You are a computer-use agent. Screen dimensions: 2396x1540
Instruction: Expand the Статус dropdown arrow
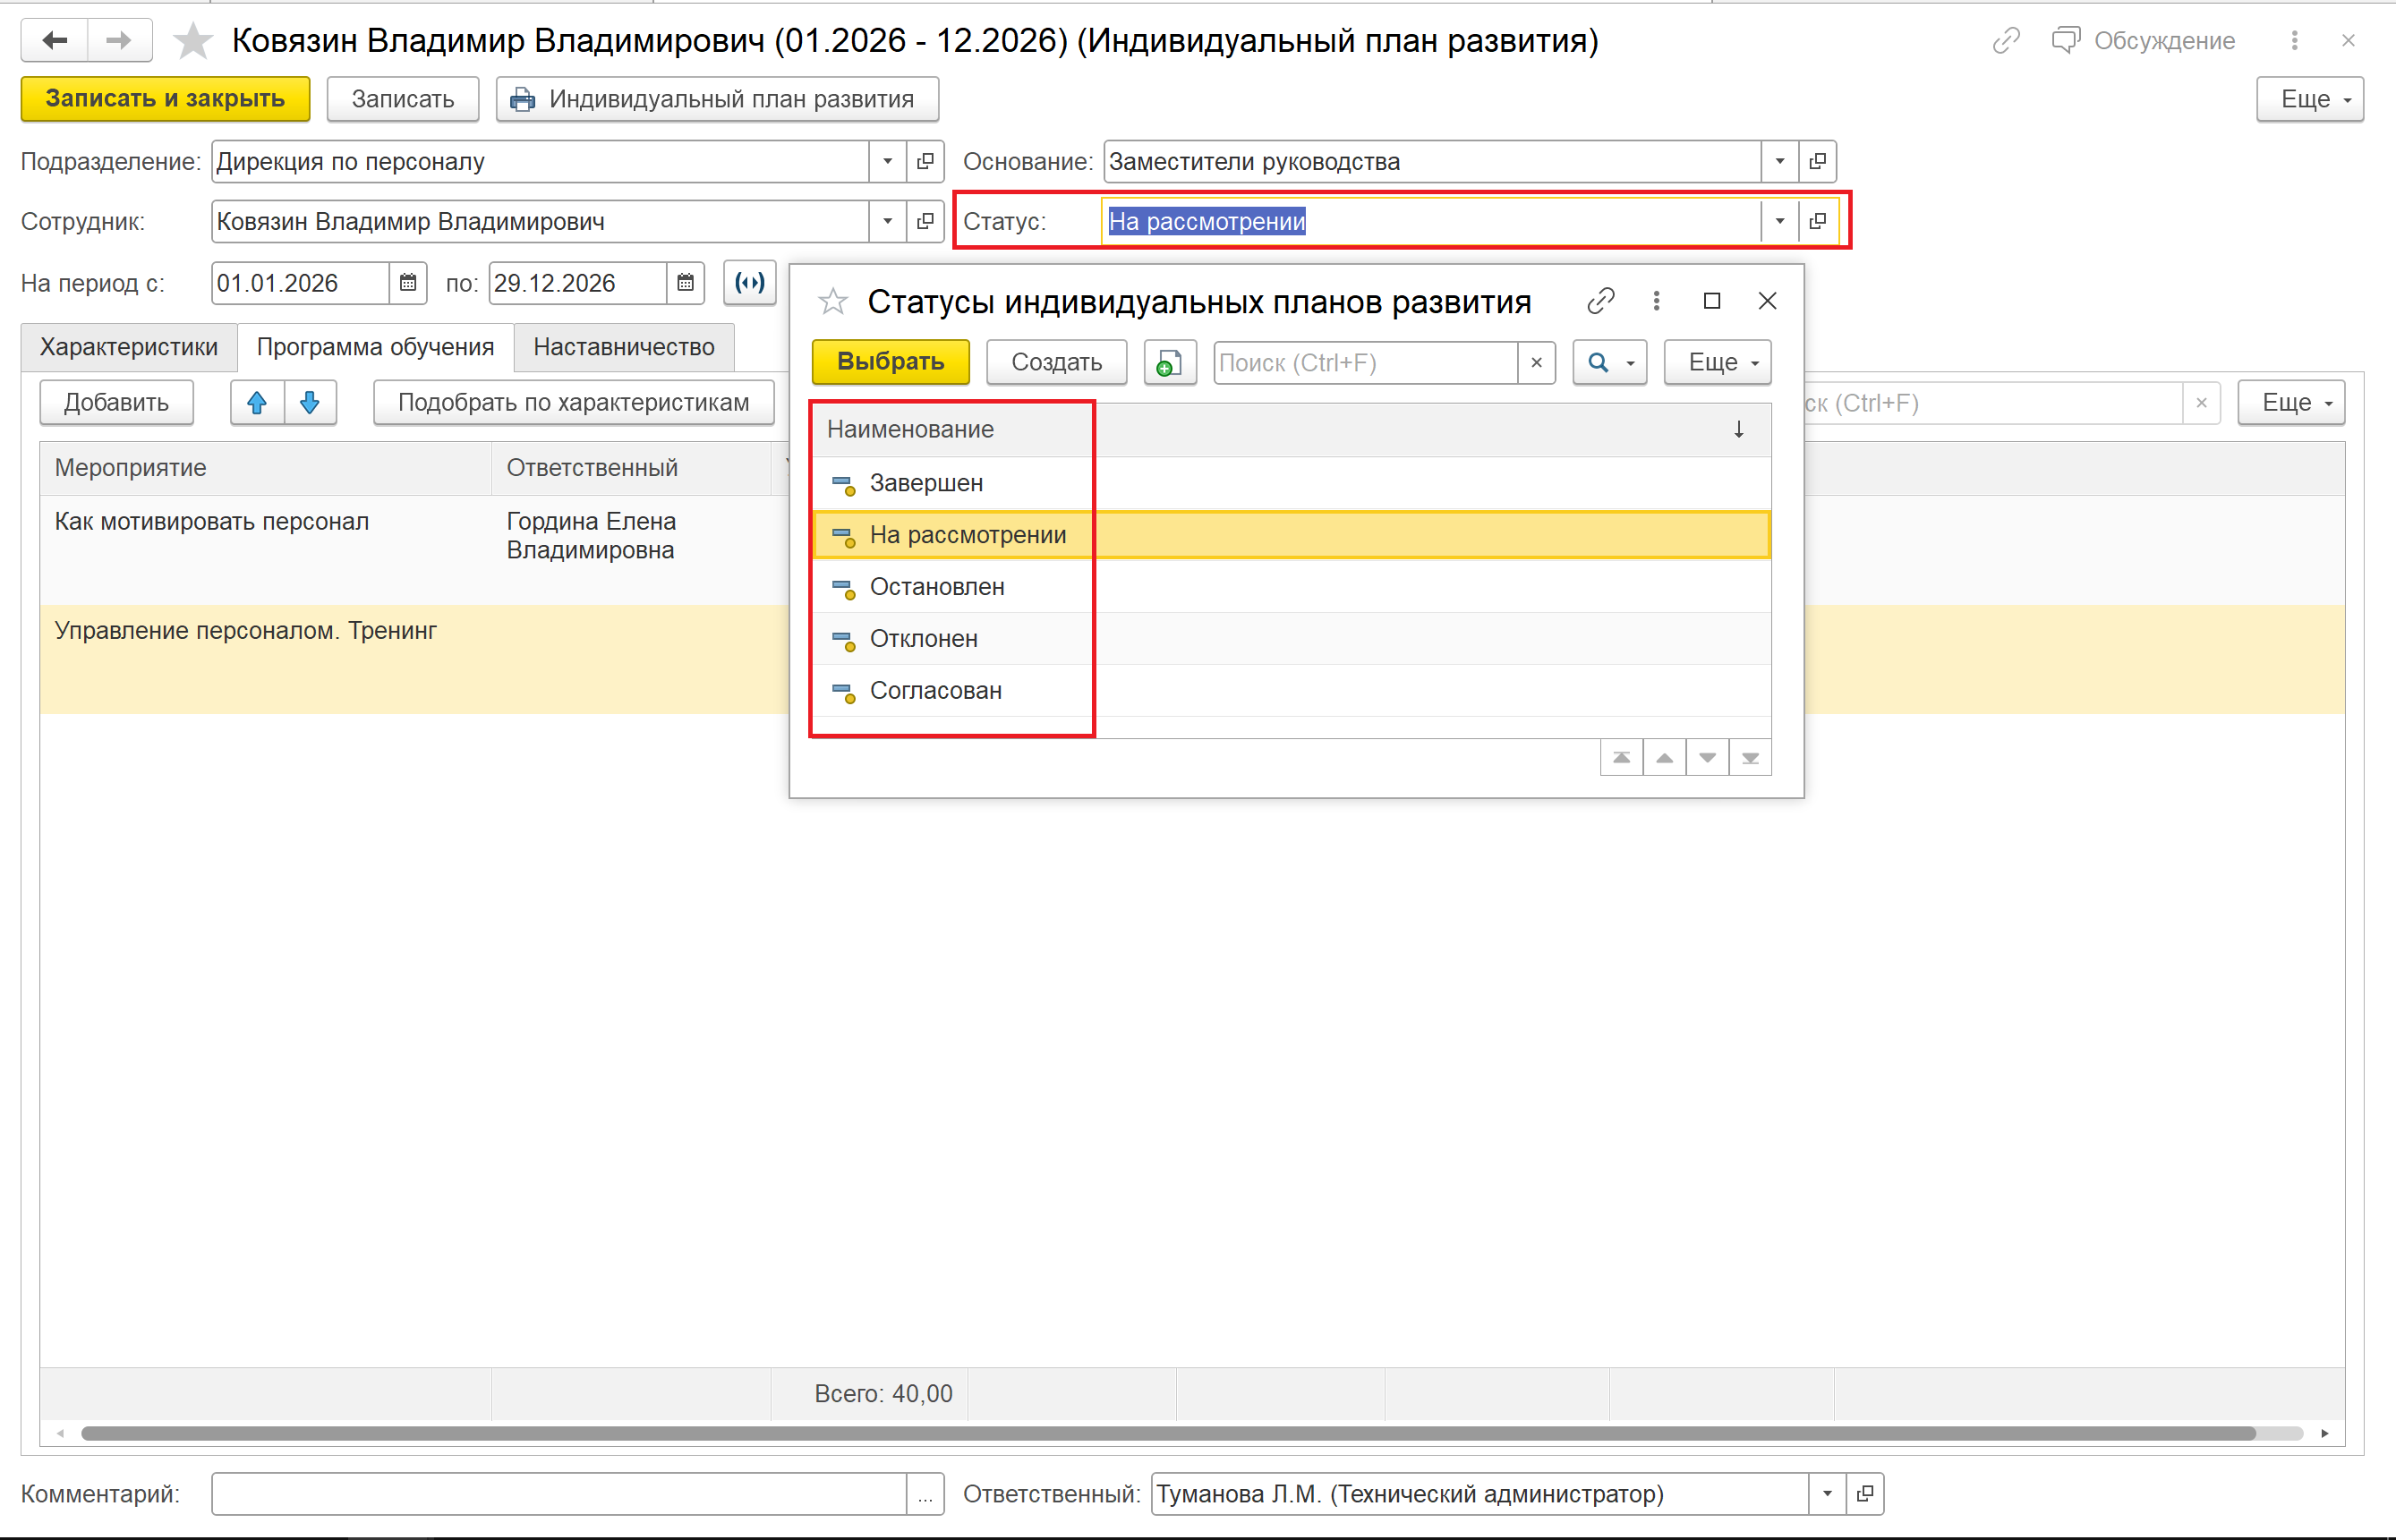click(x=1779, y=221)
